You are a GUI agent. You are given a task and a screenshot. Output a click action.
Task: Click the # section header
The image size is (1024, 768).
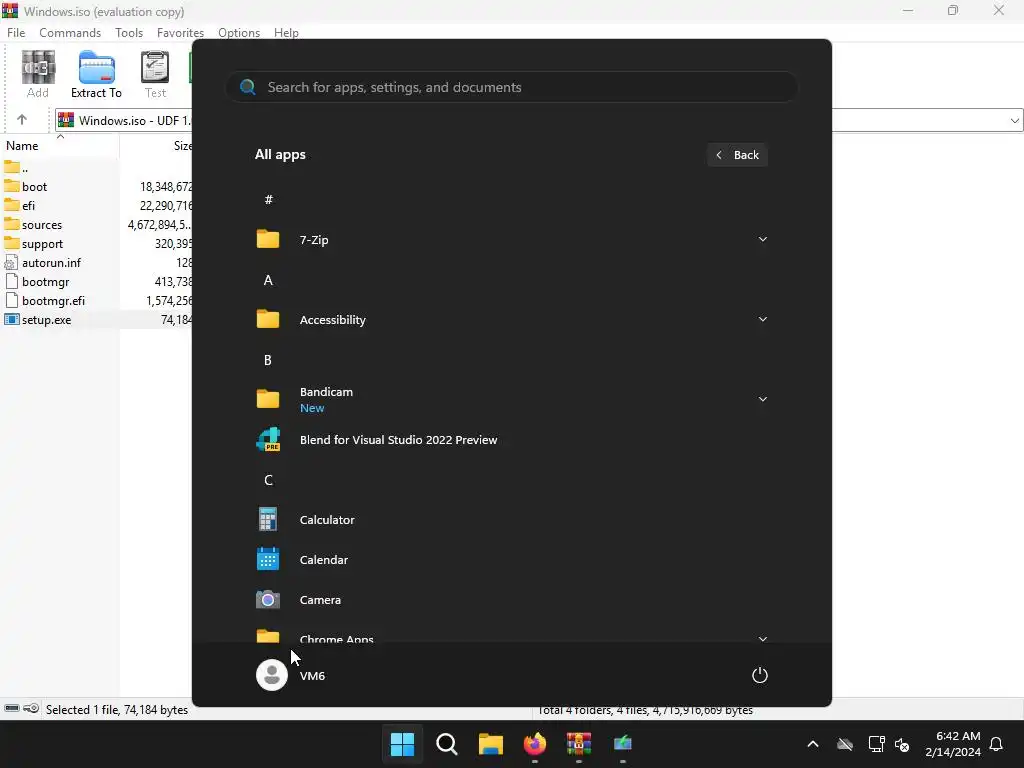(268, 200)
